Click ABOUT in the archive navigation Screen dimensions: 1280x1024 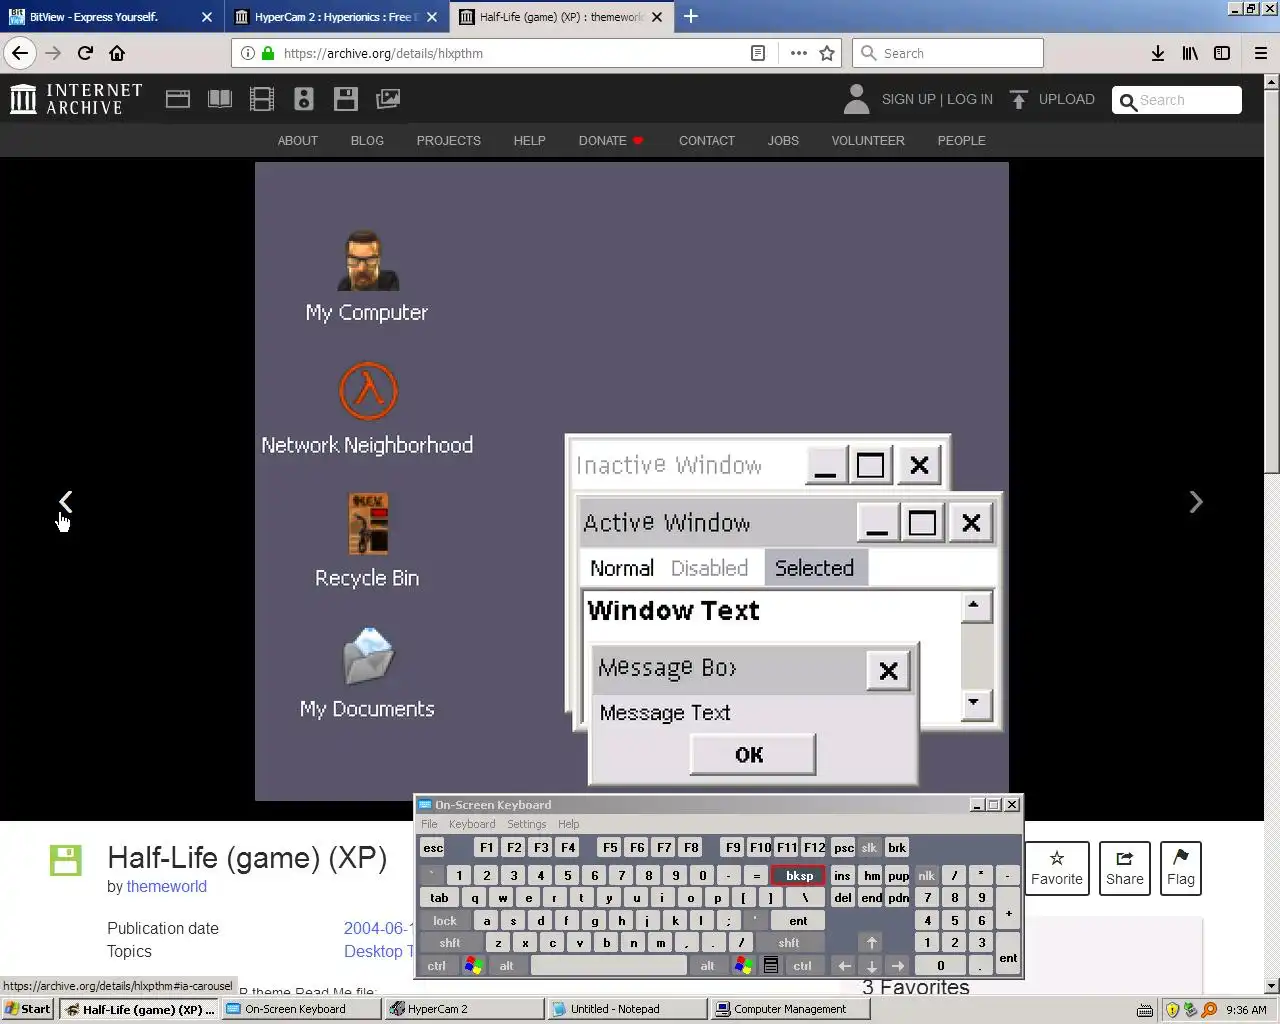tap(298, 141)
